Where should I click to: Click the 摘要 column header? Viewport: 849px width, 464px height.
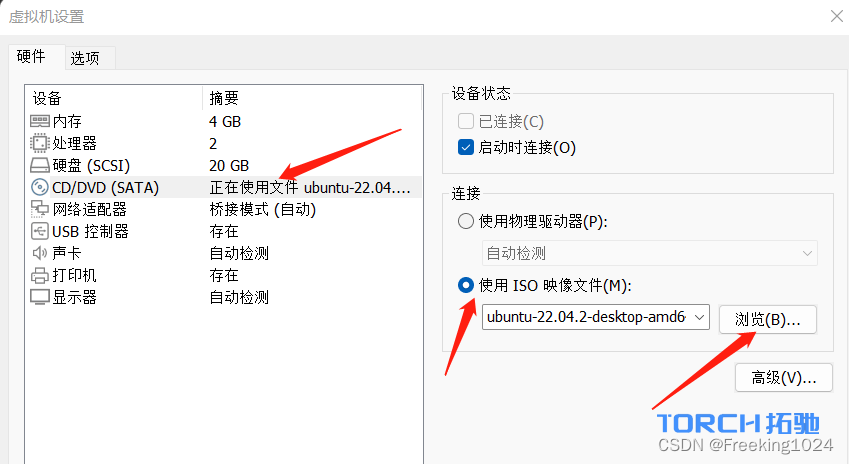pos(224,98)
